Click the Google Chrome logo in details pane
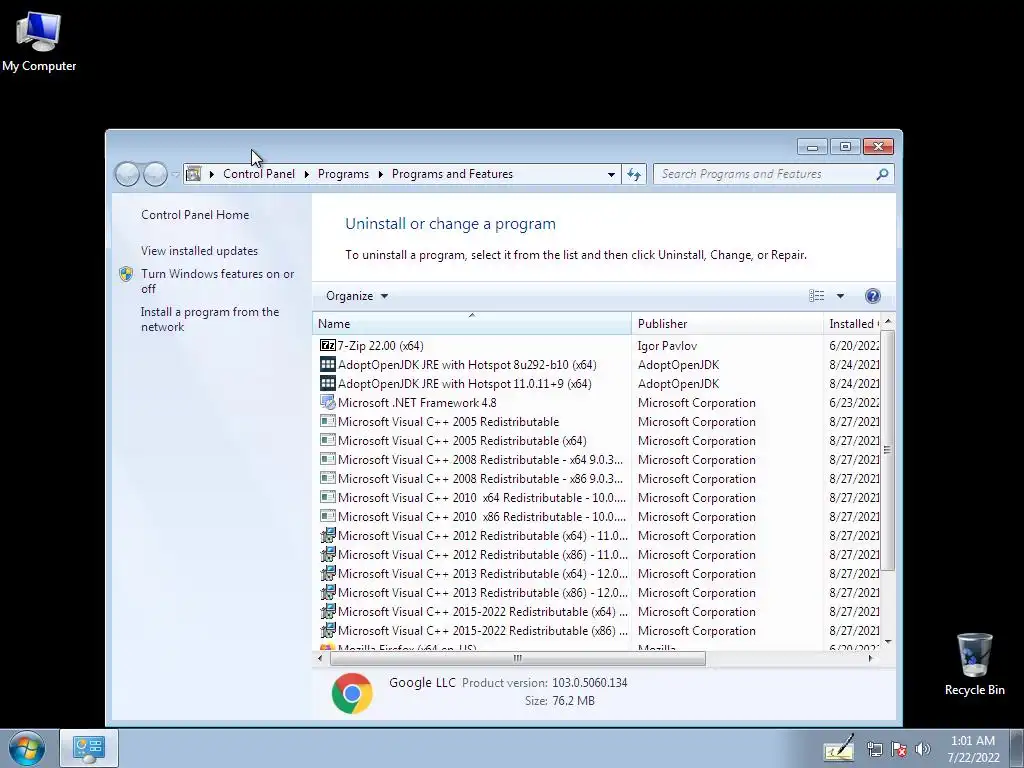The image size is (1024, 768). coord(352,693)
